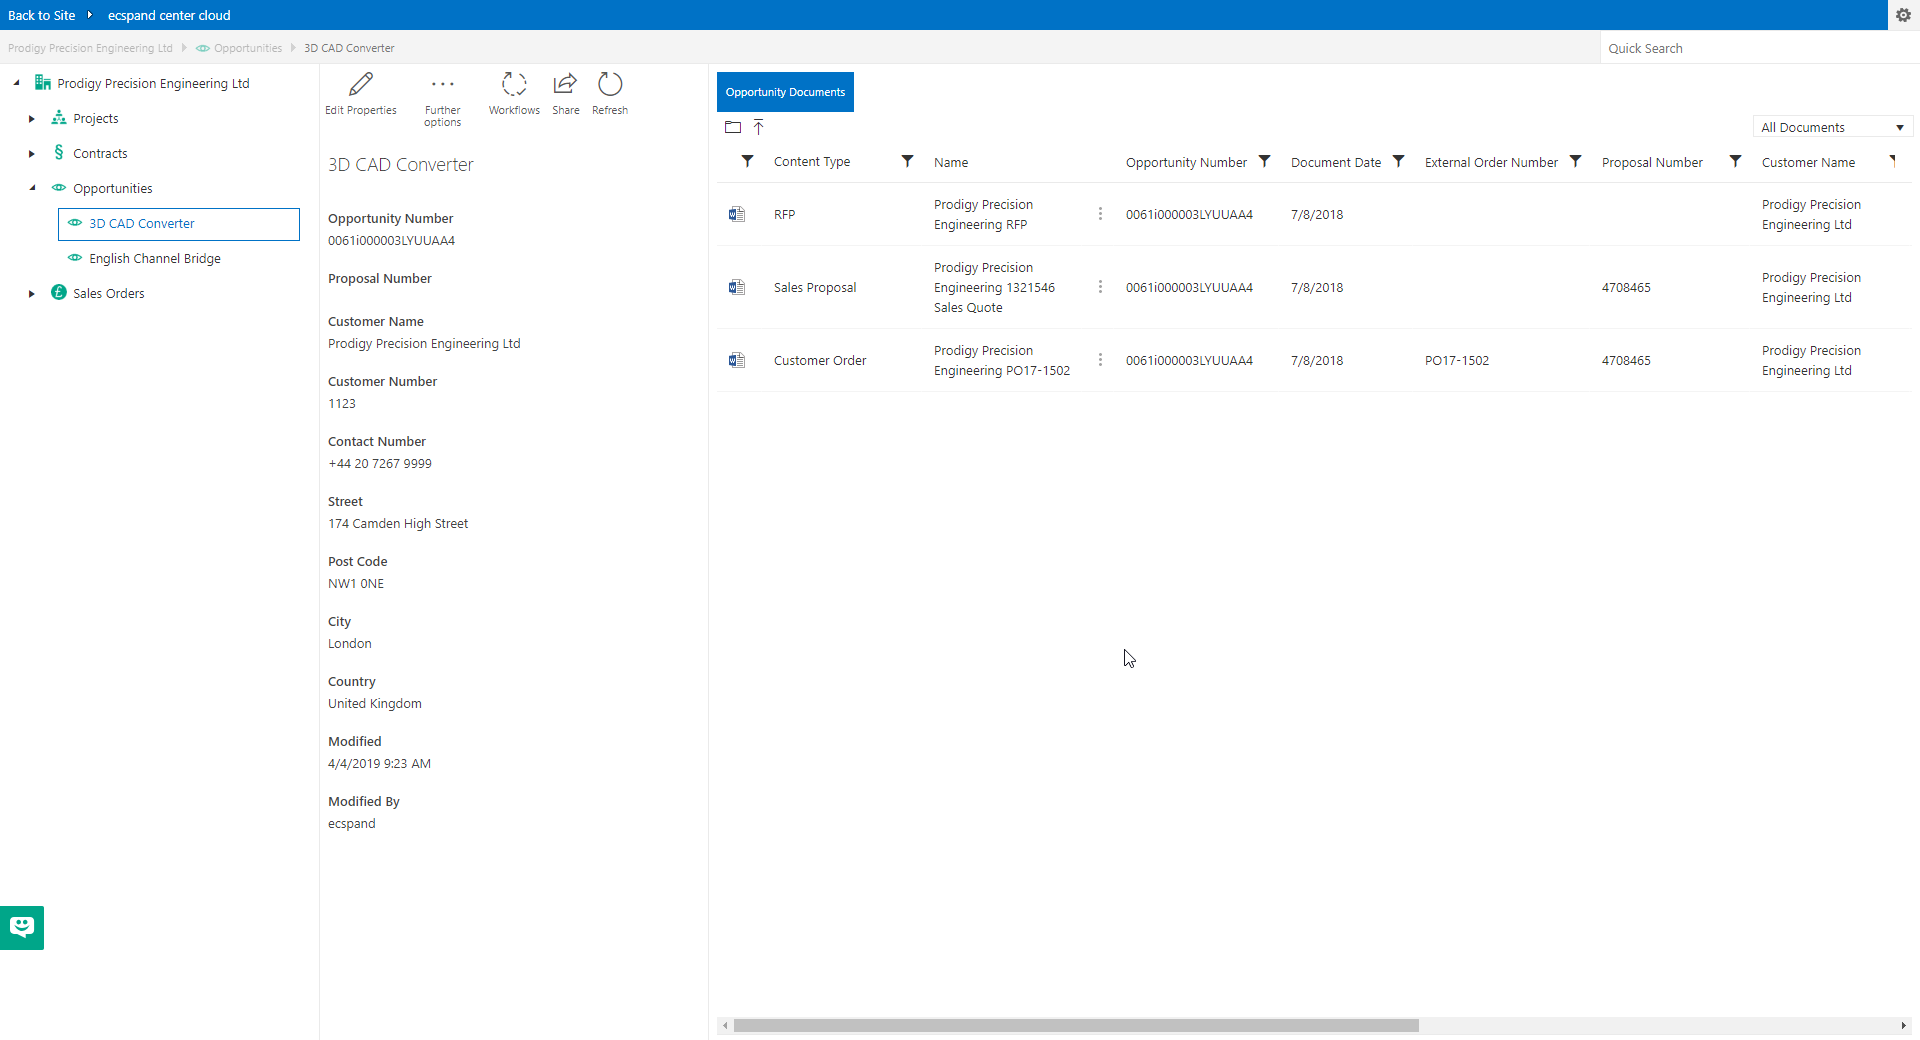
Task: Select the Opportunity Documents tab
Action: click(785, 92)
